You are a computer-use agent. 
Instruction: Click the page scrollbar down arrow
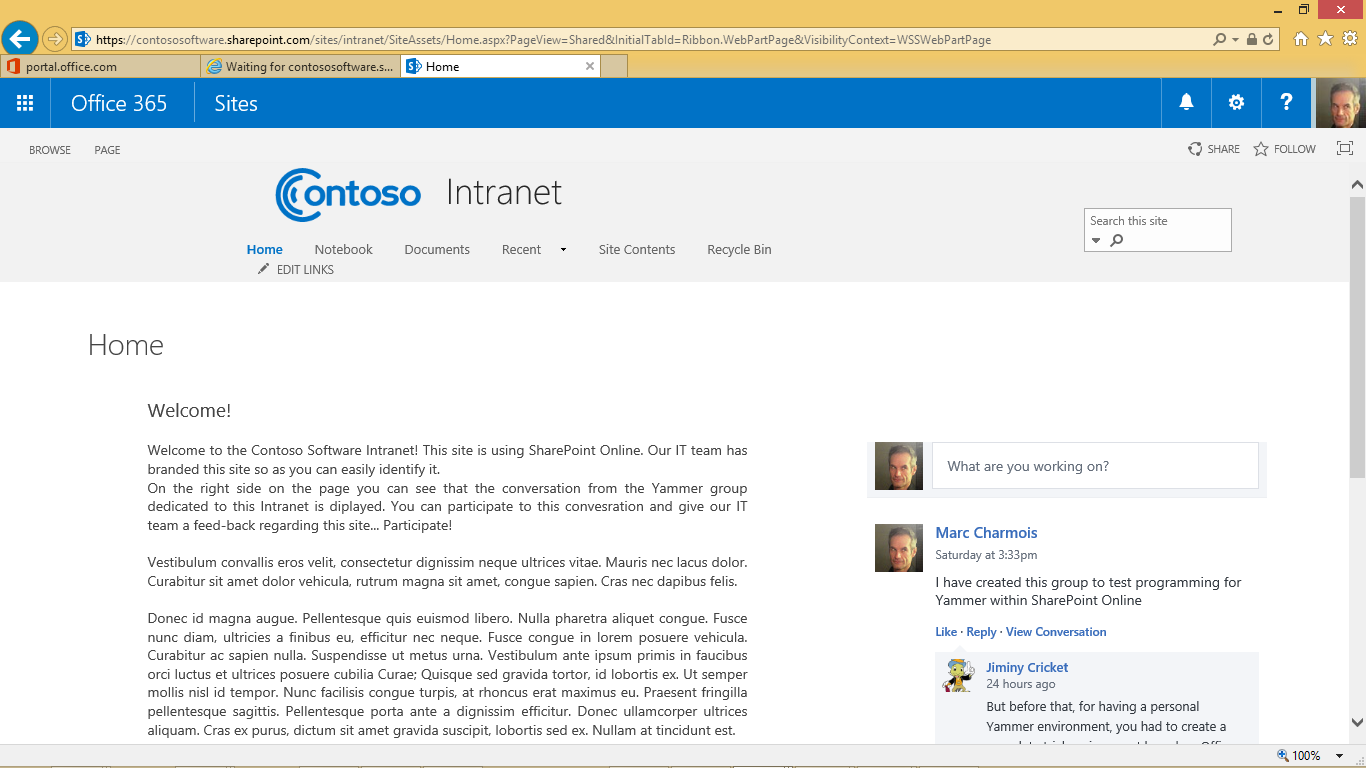1357,722
